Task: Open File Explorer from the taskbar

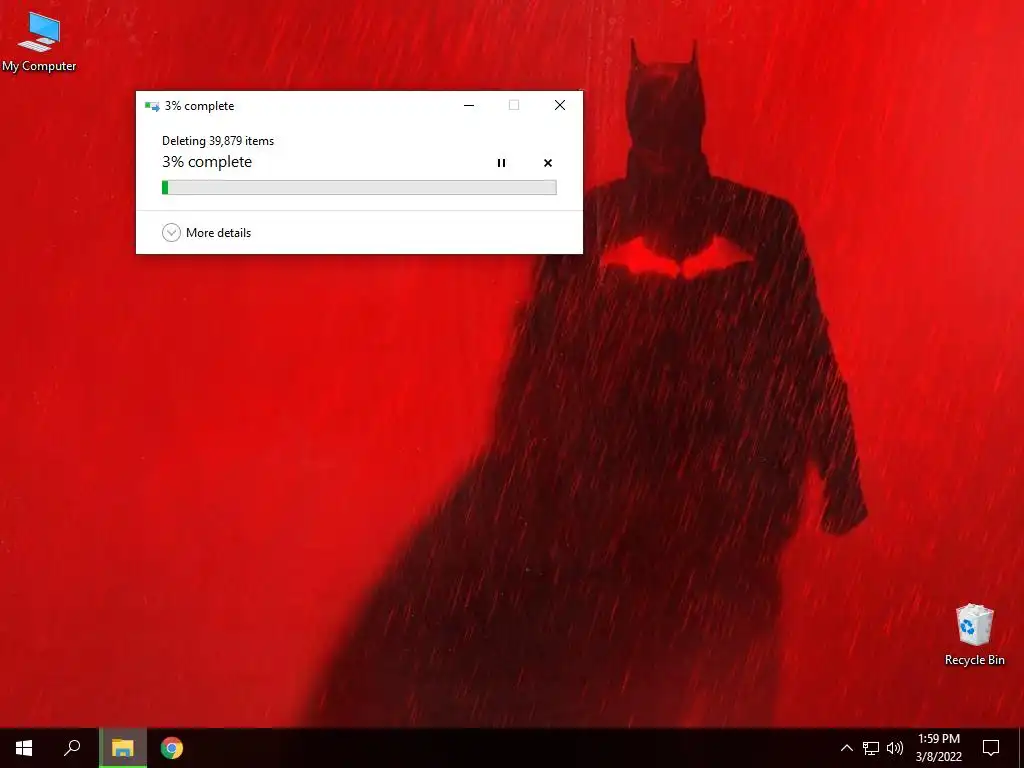Action: coord(123,748)
